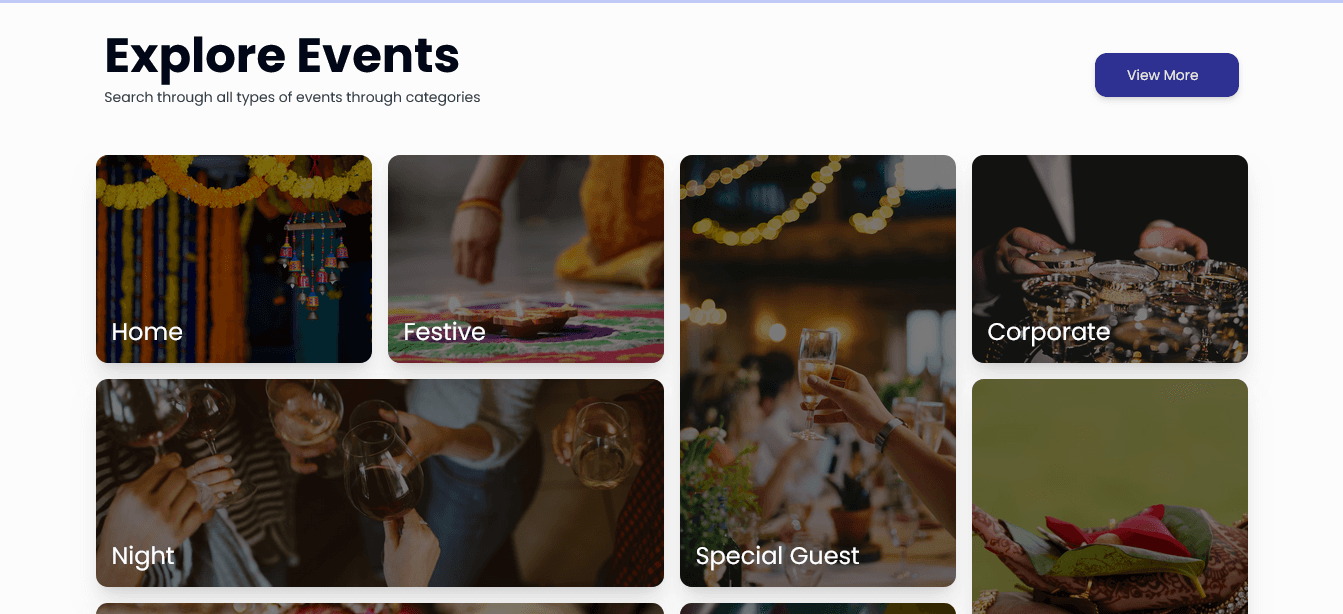Open the Corporate events category card
1343x614 pixels.
(x=1109, y=258)
